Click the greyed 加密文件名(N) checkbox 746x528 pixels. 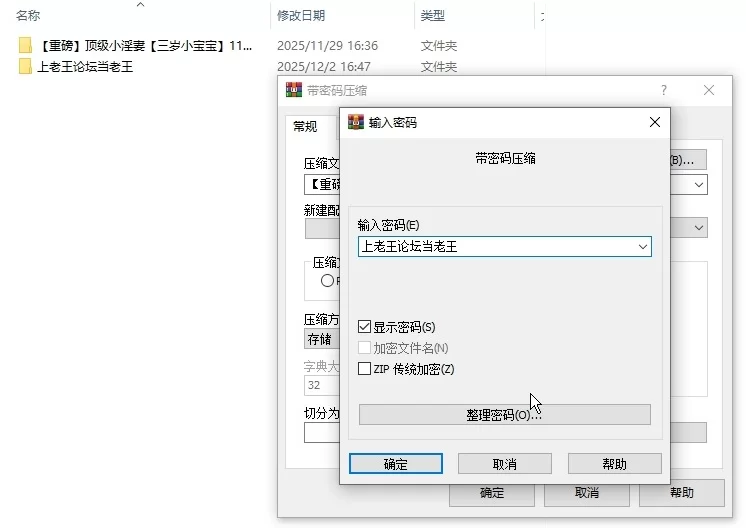[x=364, y=348]
